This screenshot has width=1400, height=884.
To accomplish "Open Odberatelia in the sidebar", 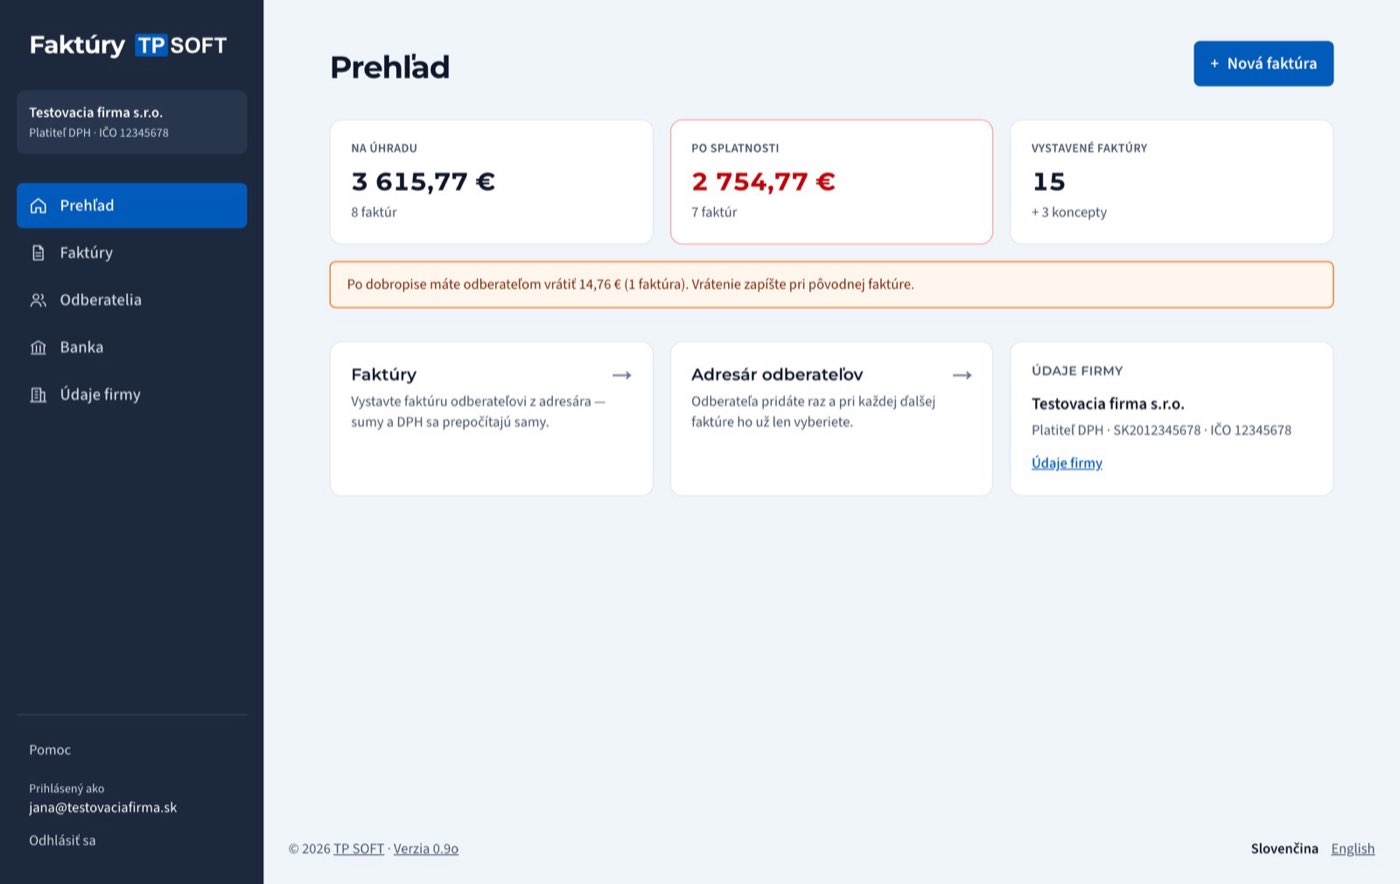I will click(x=132, y=300).
